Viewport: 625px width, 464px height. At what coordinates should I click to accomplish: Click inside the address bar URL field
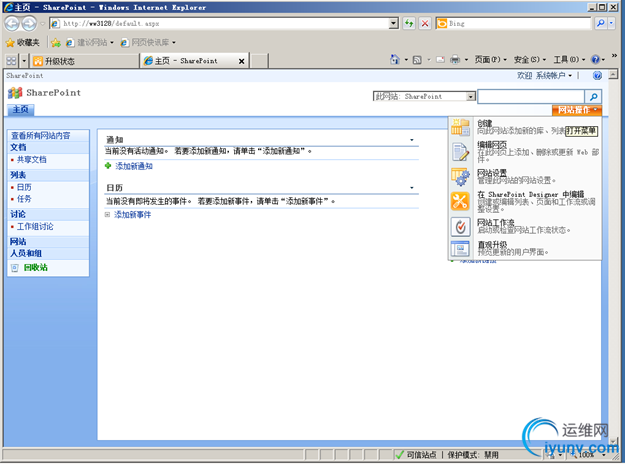click(x=223, y=24)
